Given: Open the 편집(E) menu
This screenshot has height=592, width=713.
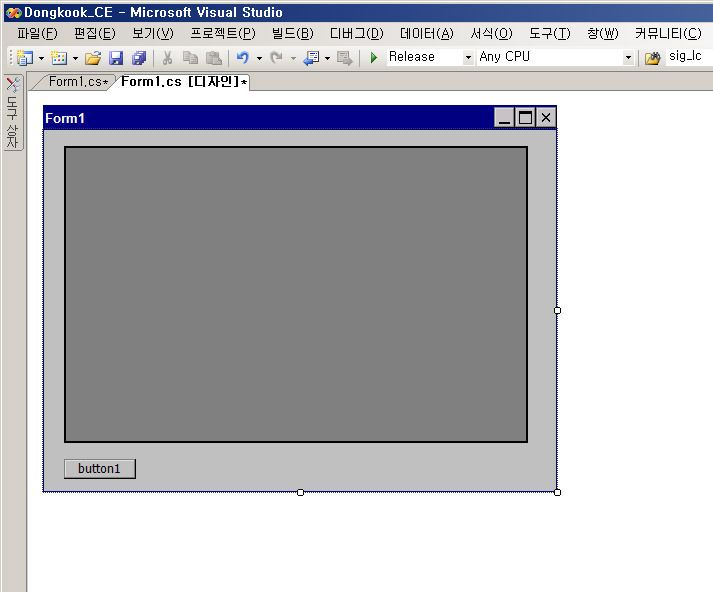Looking at the screenshot, I should tap(95, 34).
